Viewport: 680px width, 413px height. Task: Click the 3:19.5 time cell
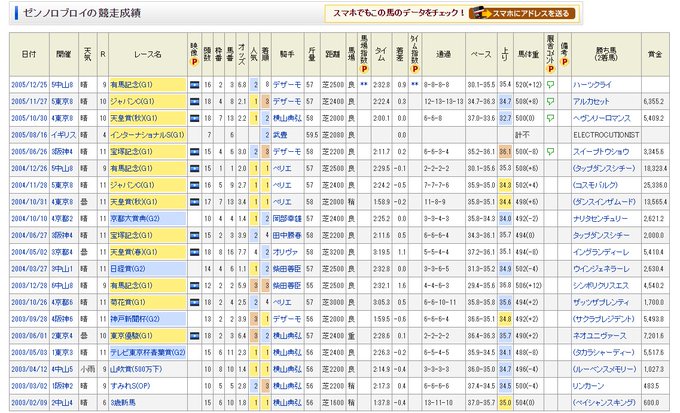(x=380, y=252)
